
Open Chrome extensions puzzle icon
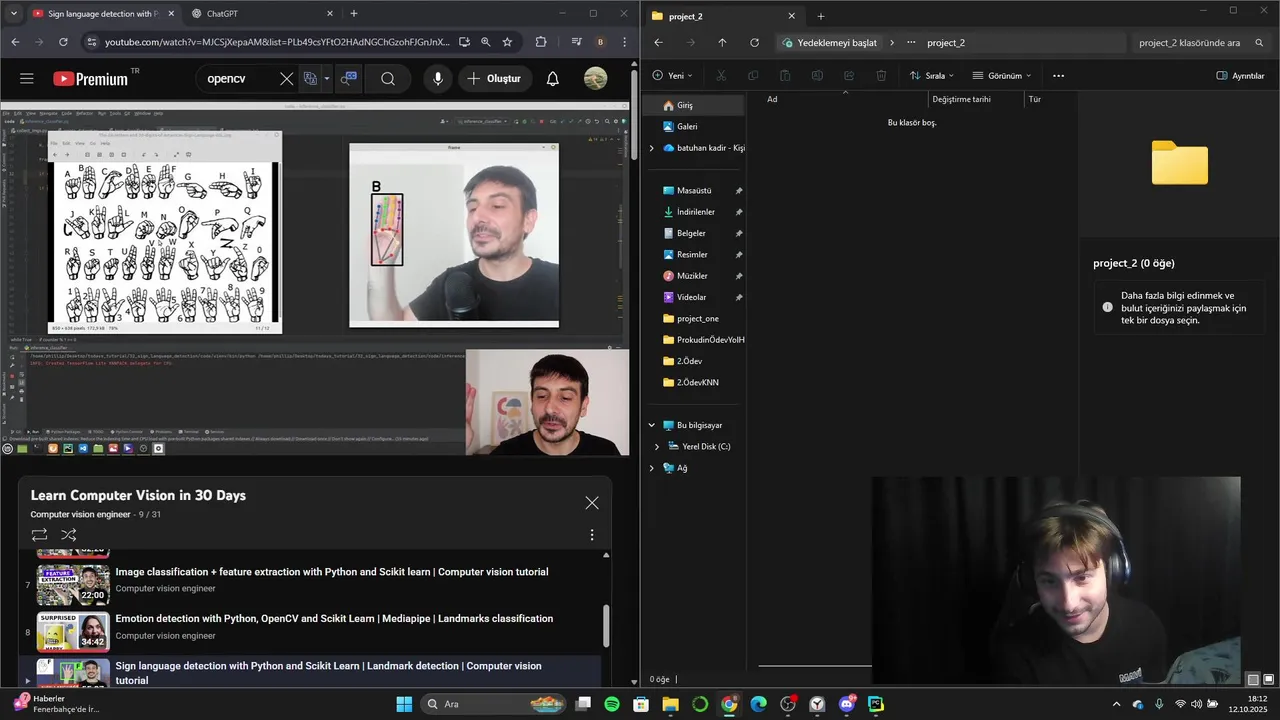tap(541, 42)
